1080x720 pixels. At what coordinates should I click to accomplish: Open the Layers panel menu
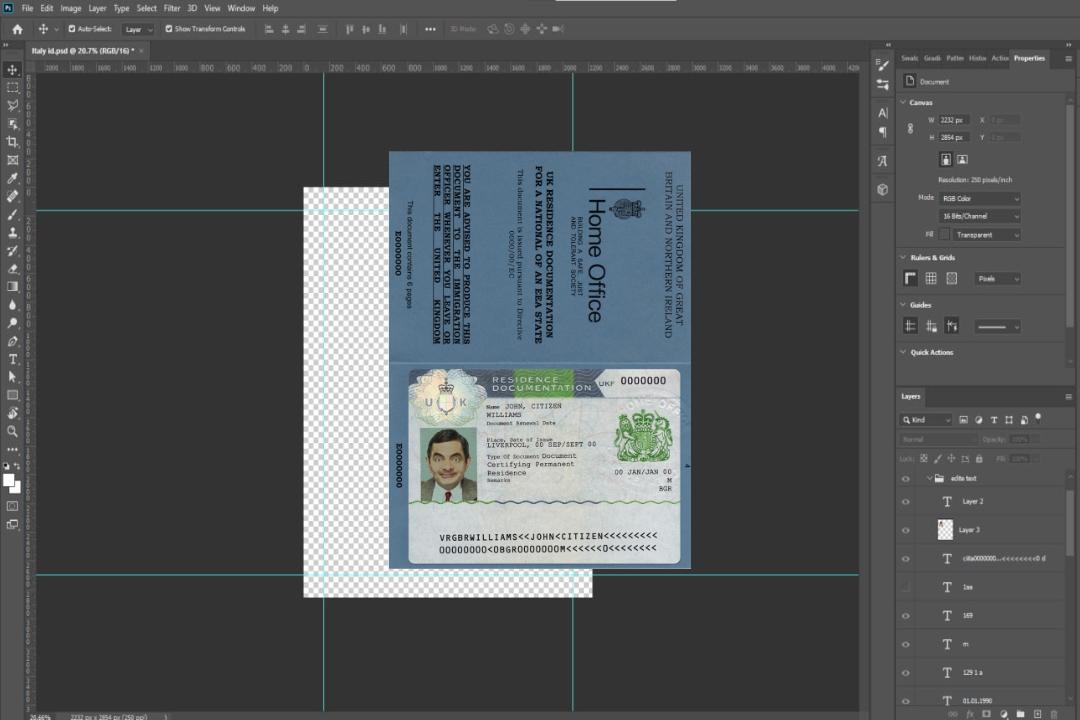[x=1068, y=397]
